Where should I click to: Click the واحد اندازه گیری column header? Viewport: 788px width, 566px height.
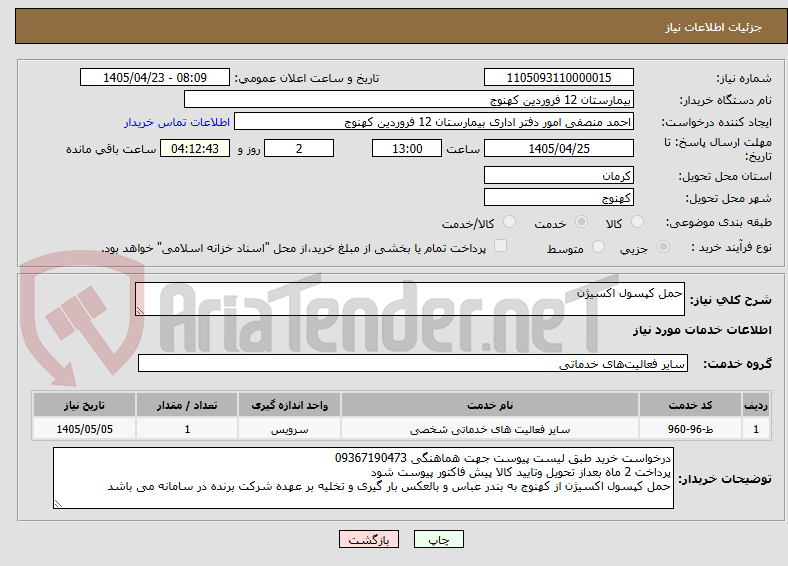[x=289, y=405]
